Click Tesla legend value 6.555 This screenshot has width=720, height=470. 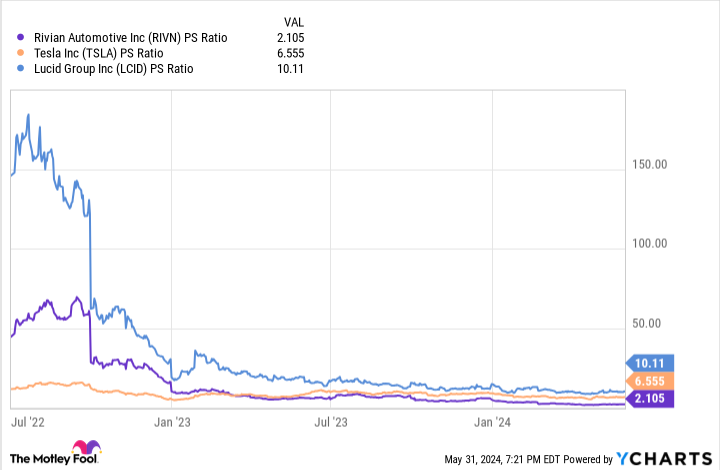tap(290, 53)
